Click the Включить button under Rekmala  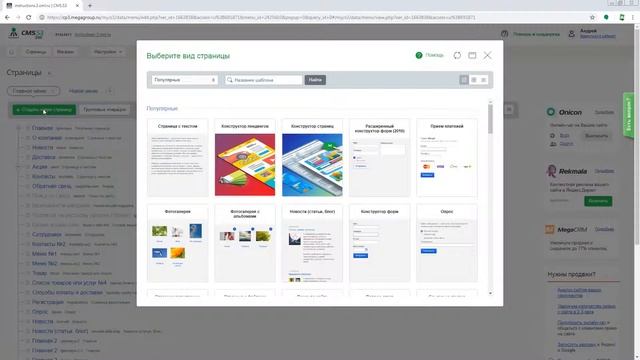coord(598,201)
